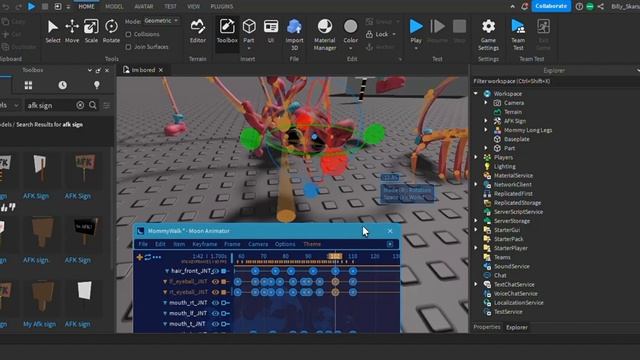The height and width of the screenshot is (360, 640).
Task: Open the UI insert tool
Action: [x=271, y=31]
